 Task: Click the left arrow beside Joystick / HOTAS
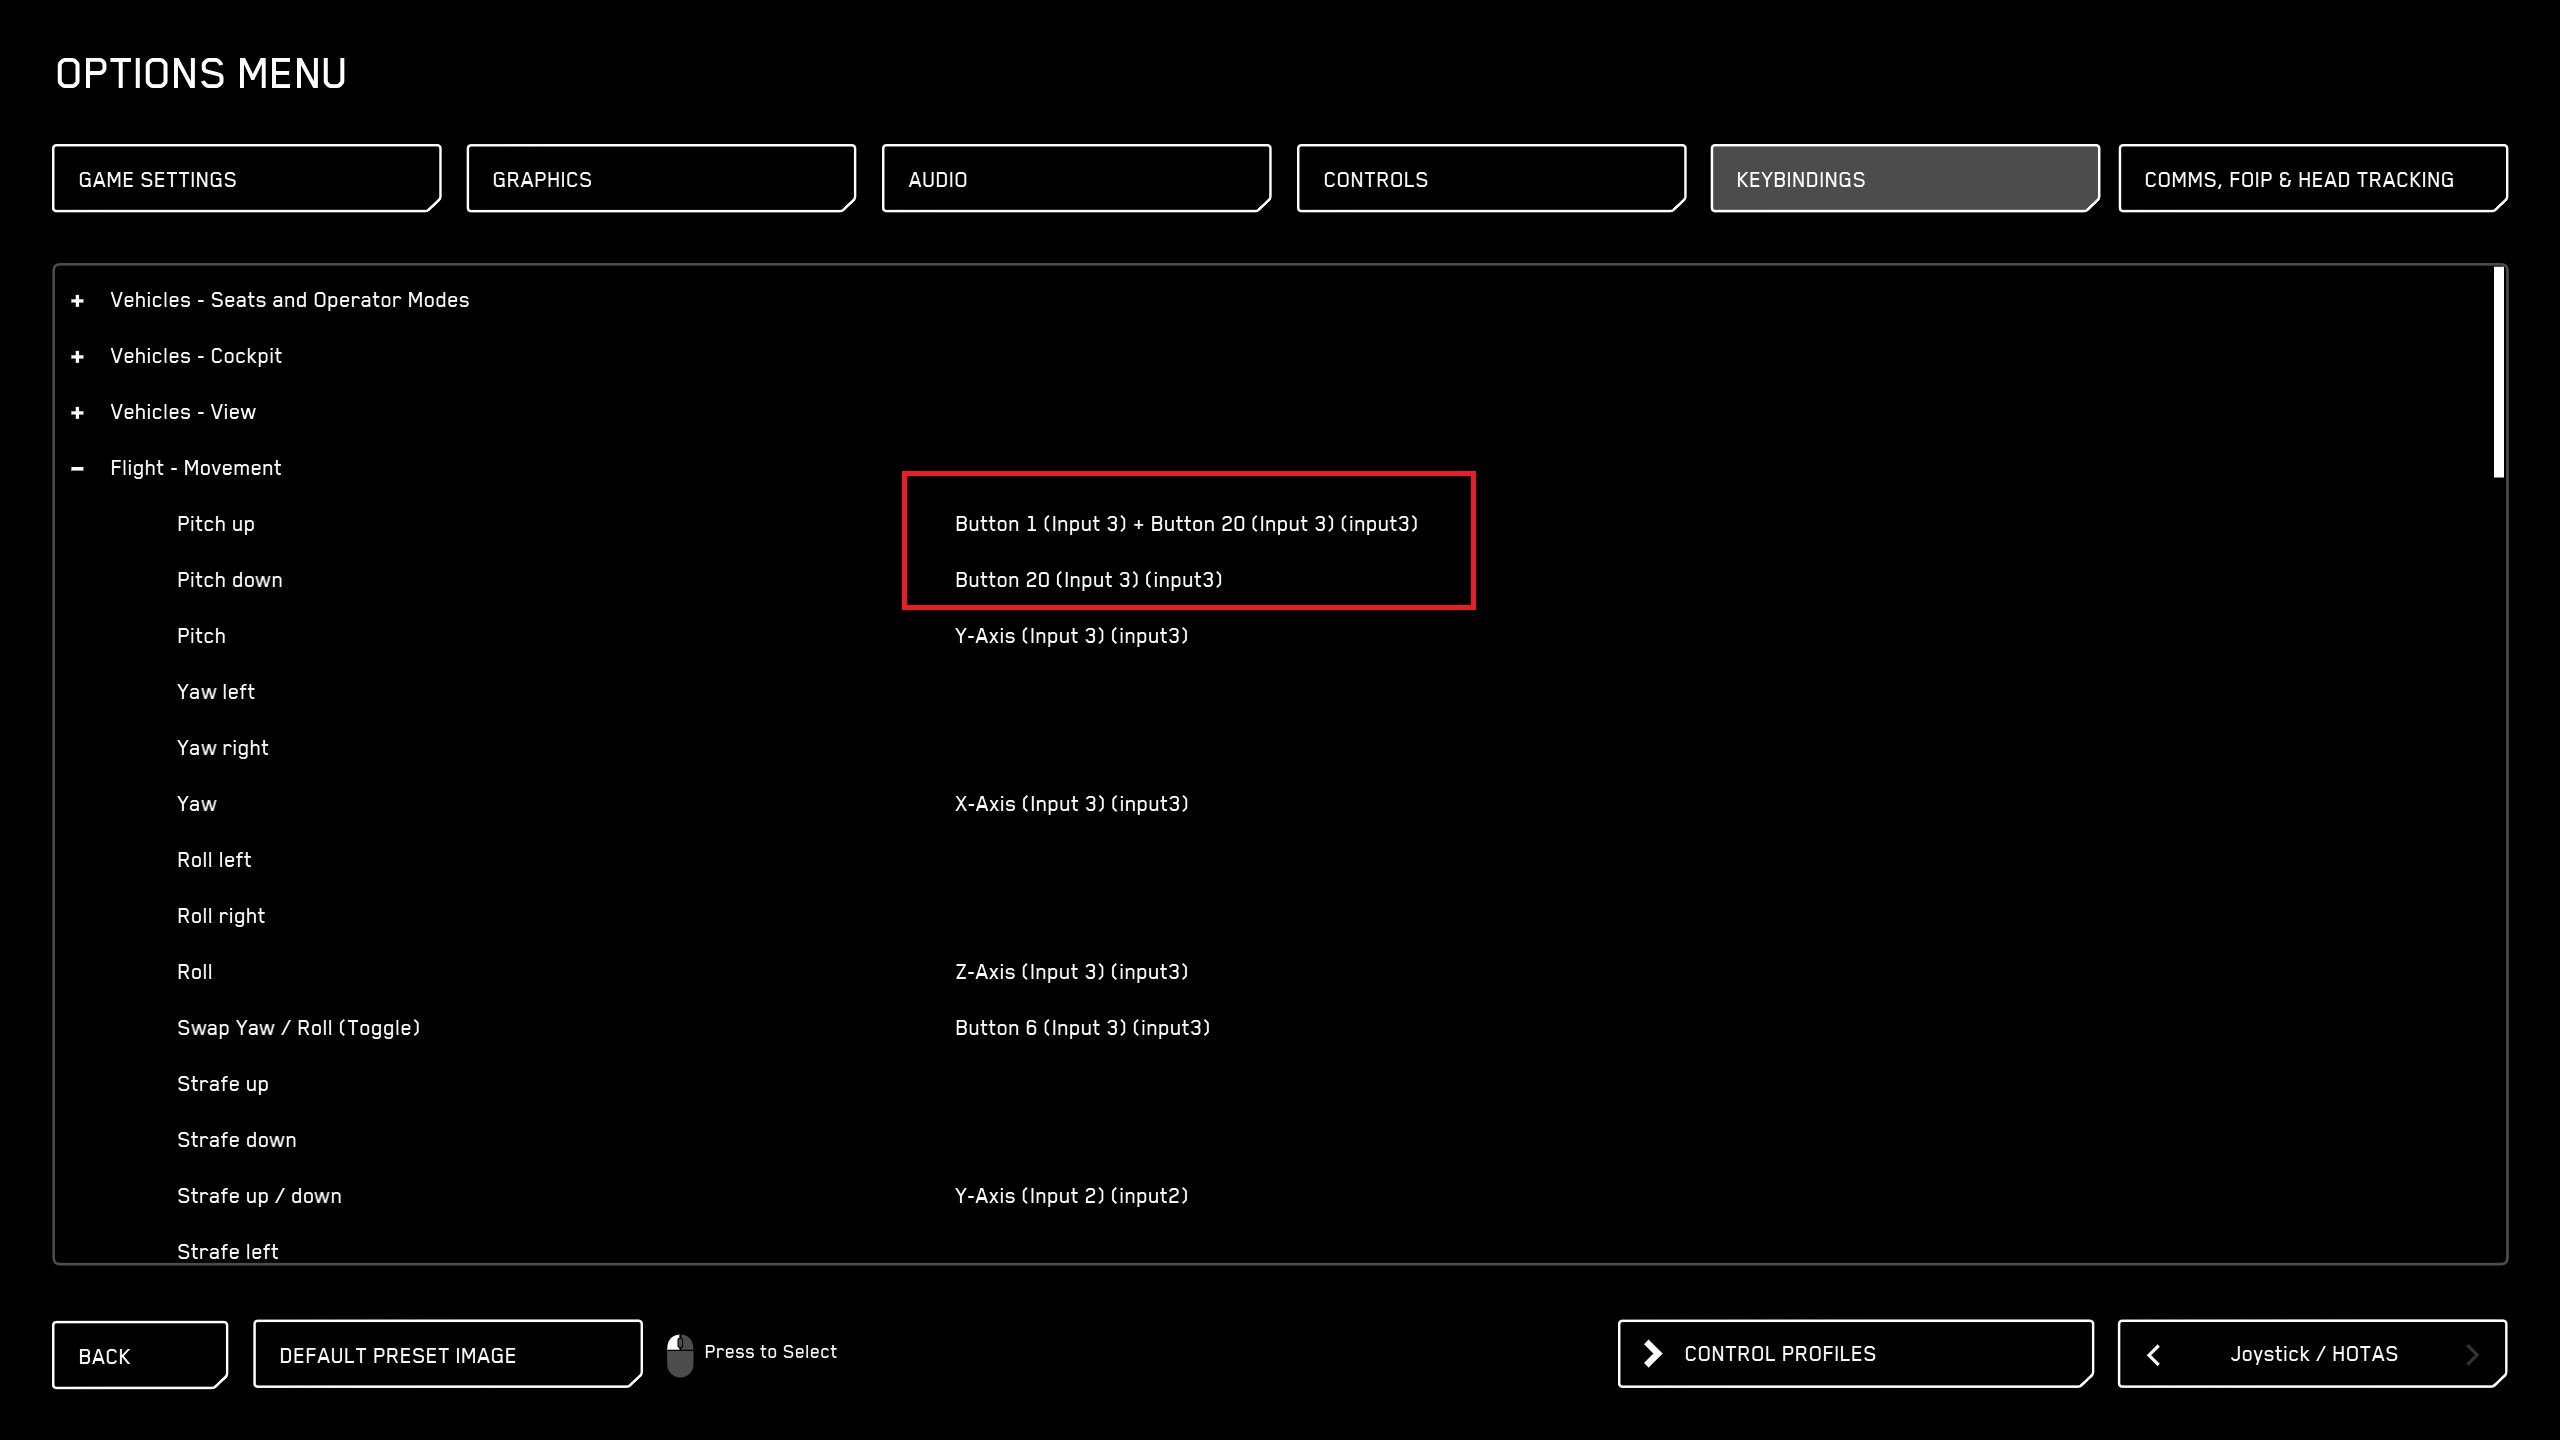click(x=2155, y=1354)
